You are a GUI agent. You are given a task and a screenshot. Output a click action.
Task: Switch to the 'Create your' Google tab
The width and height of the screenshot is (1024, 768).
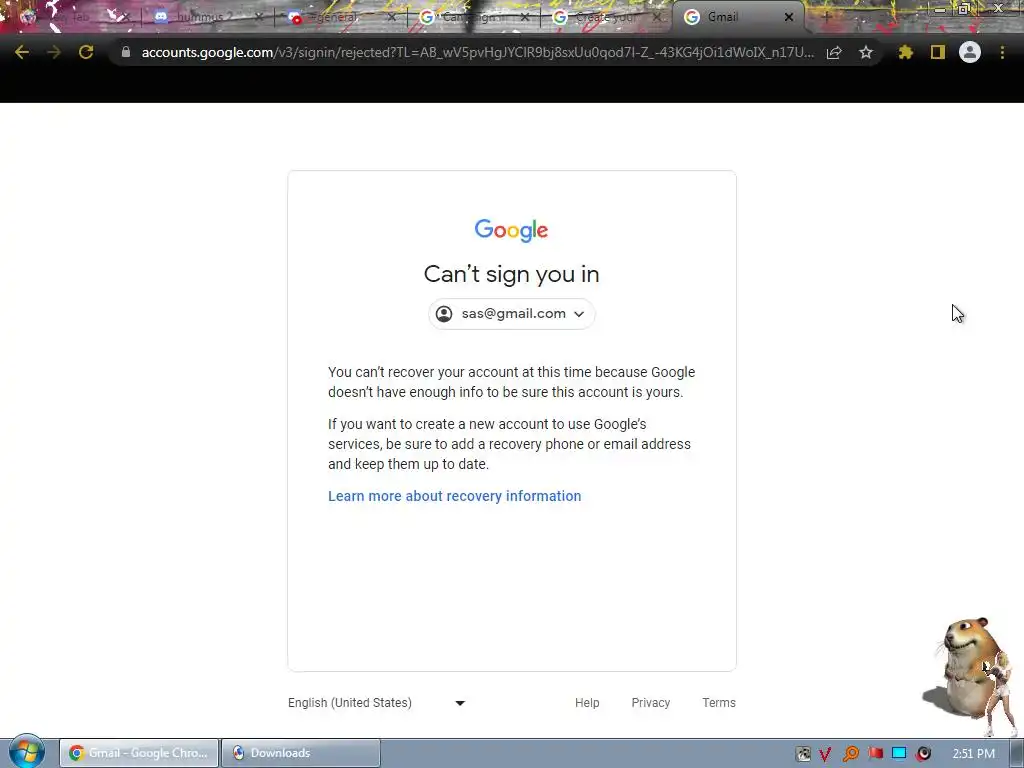[604, 17]
